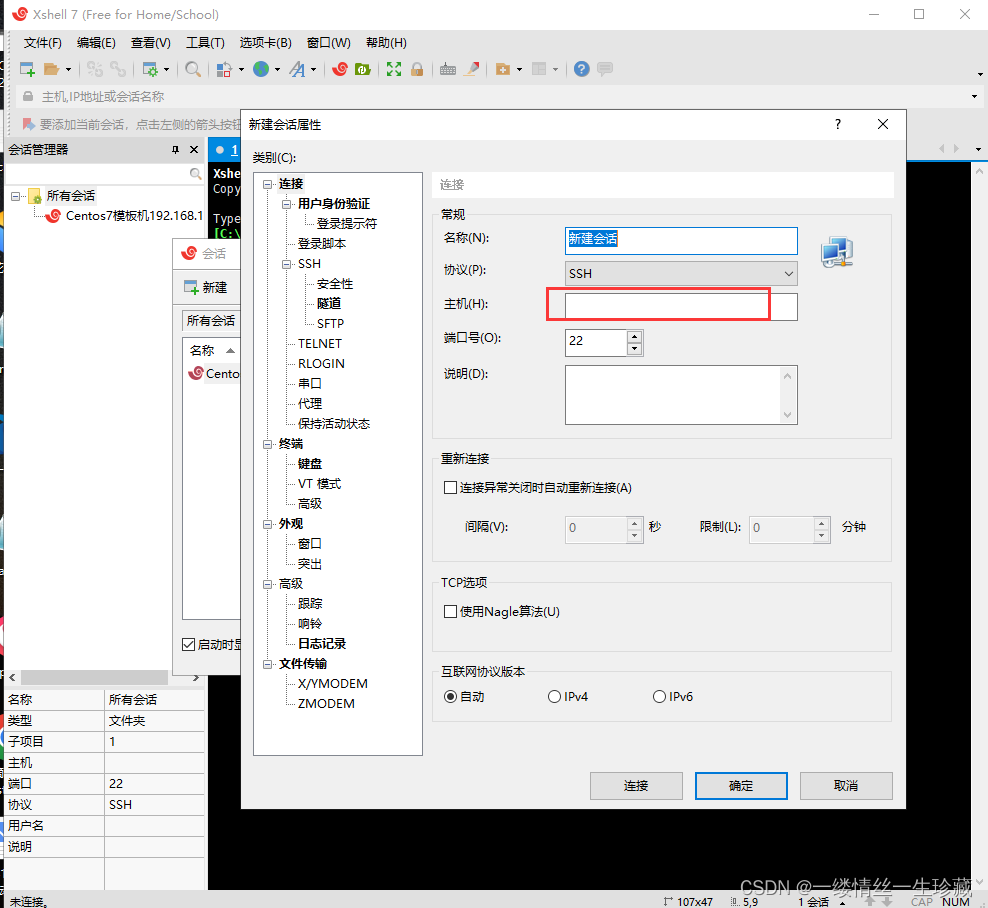Select the IPv6 radio button

(x=659, y=696)
